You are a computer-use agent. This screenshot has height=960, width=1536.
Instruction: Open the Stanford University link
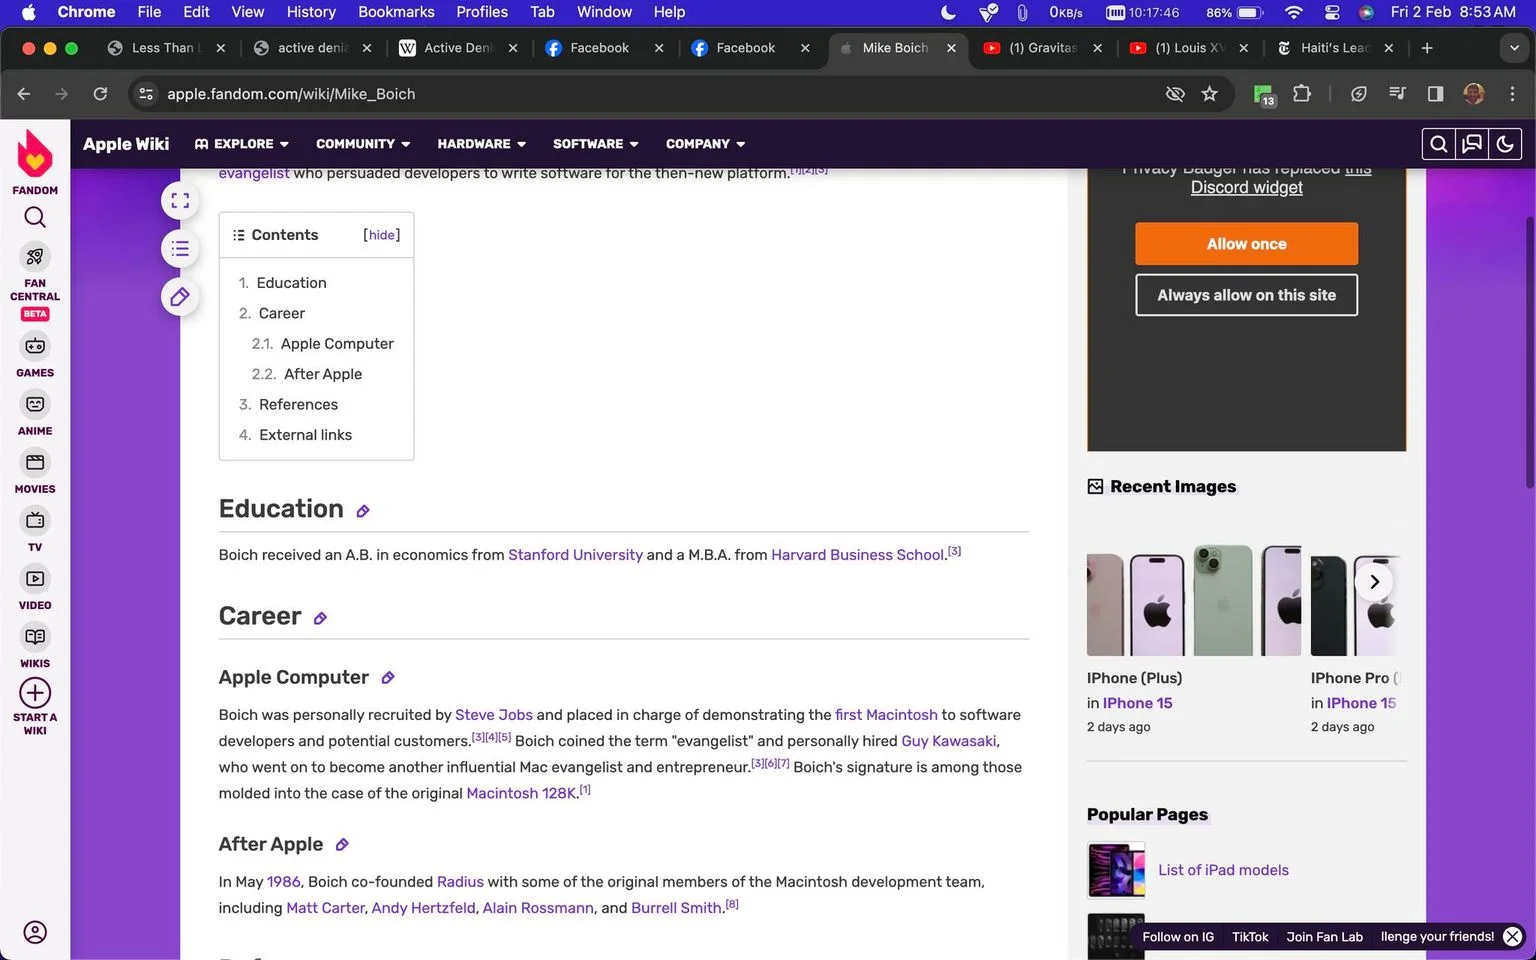click(x=575, y=555)
